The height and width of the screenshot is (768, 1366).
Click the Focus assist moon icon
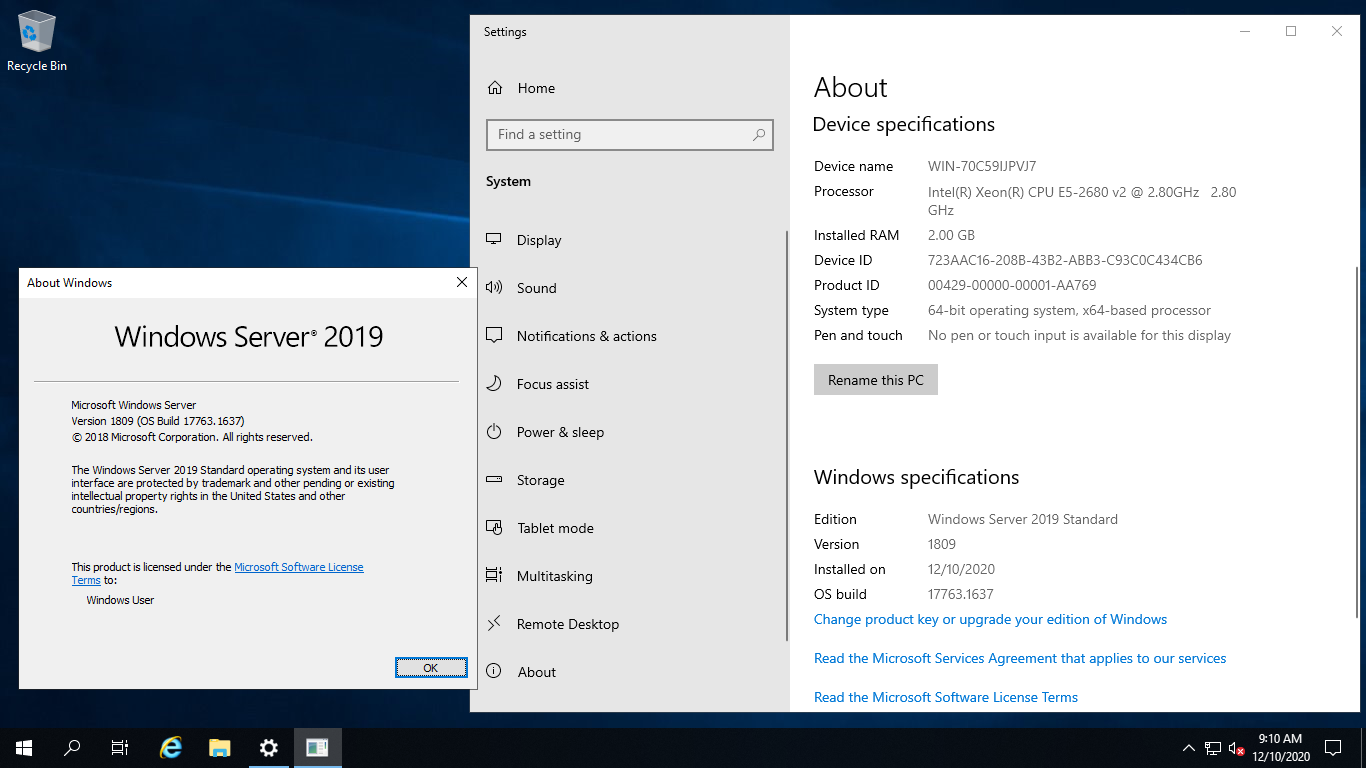tap(494, 384)
